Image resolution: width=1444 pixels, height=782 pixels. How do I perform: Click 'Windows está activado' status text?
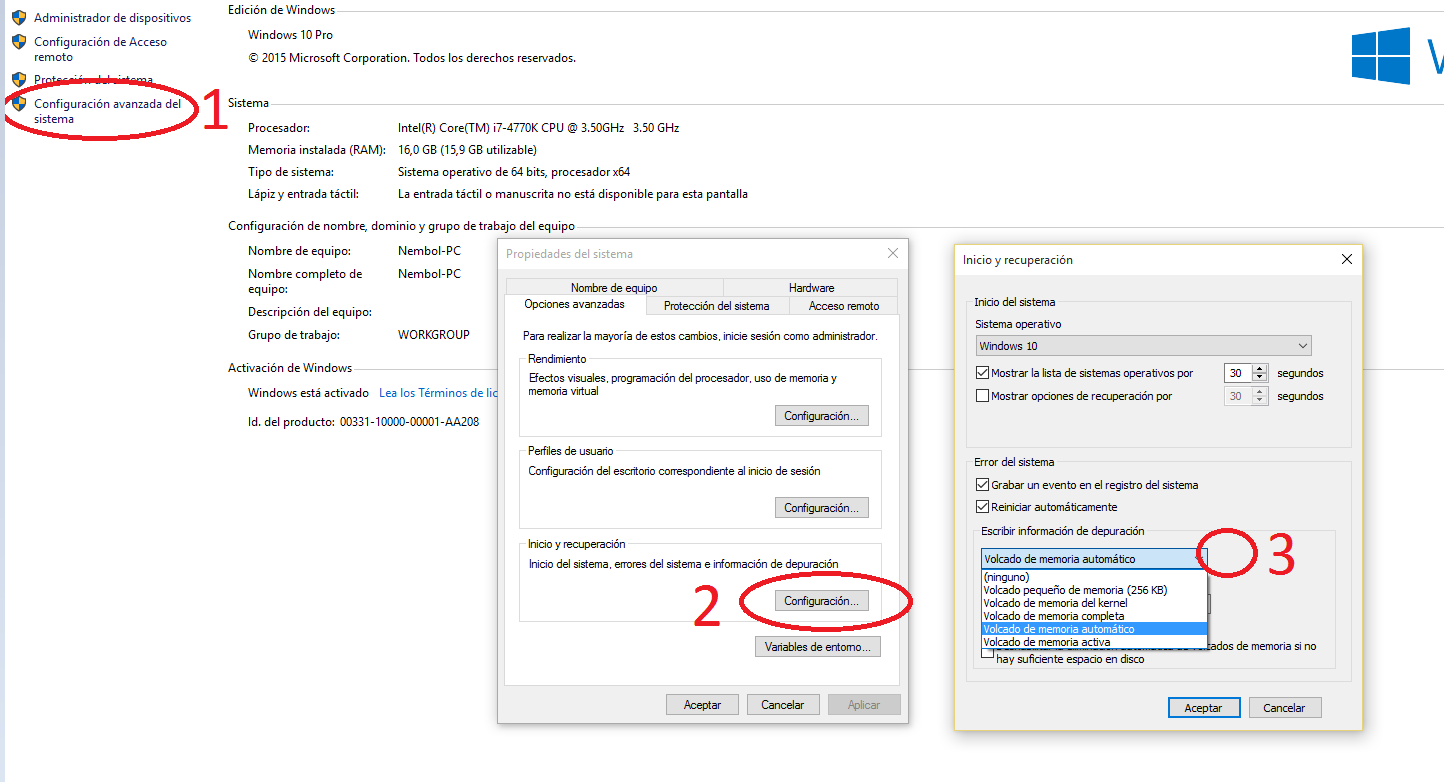click(309, 393)
